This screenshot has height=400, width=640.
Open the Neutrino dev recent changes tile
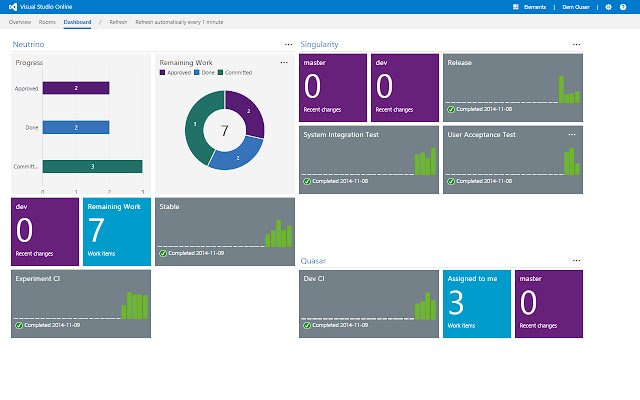(x=45, y=232)
